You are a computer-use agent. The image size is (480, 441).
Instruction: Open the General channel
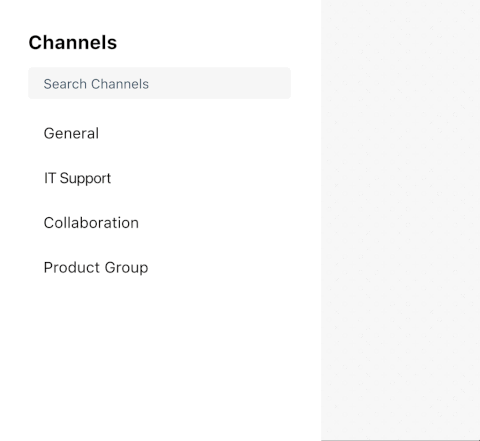click(x=159, y=133)
